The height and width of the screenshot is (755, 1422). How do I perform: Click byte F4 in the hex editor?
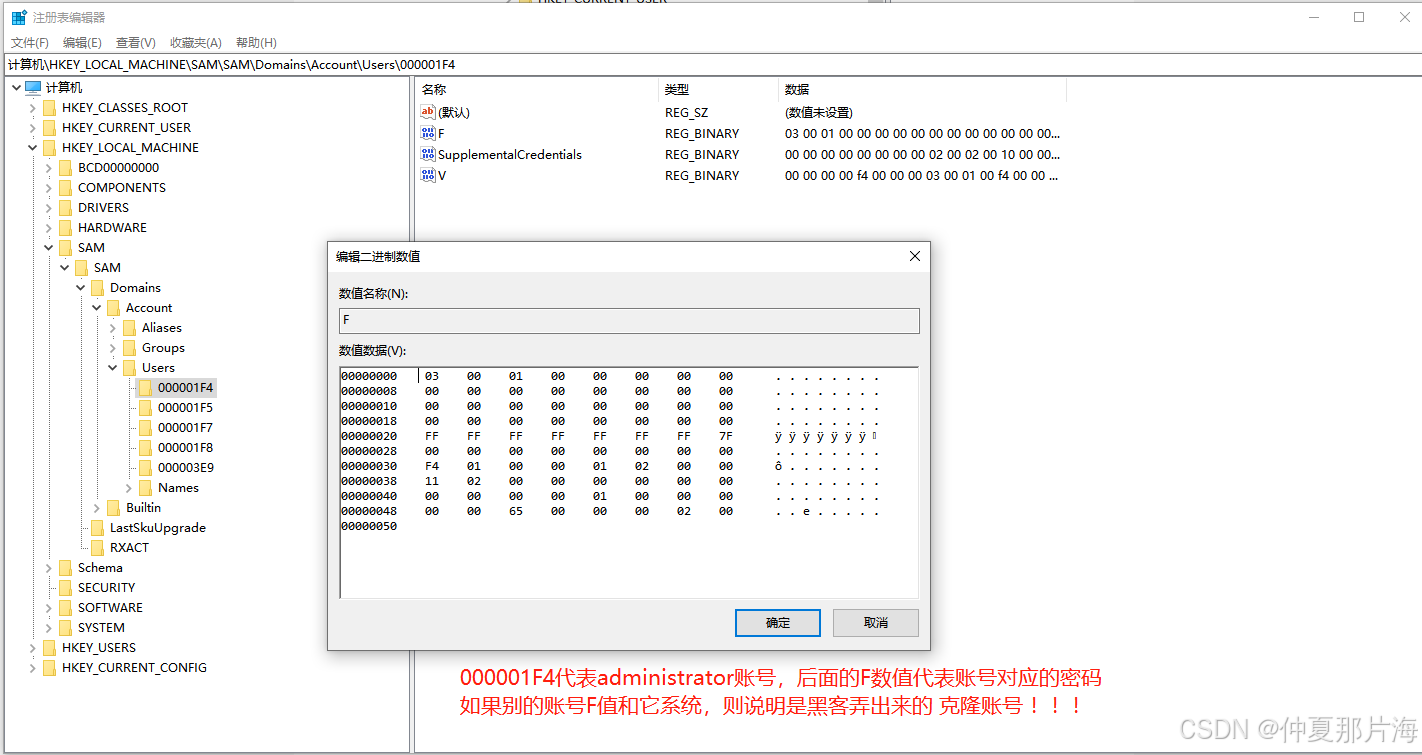[432, 466]
